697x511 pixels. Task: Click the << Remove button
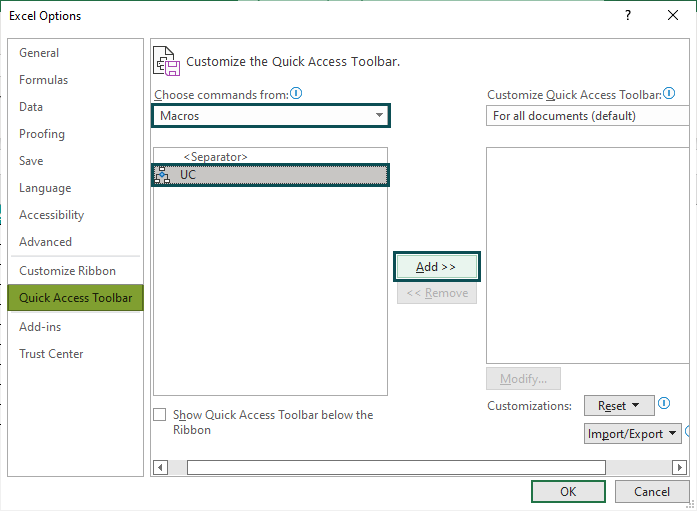[437, 293]
